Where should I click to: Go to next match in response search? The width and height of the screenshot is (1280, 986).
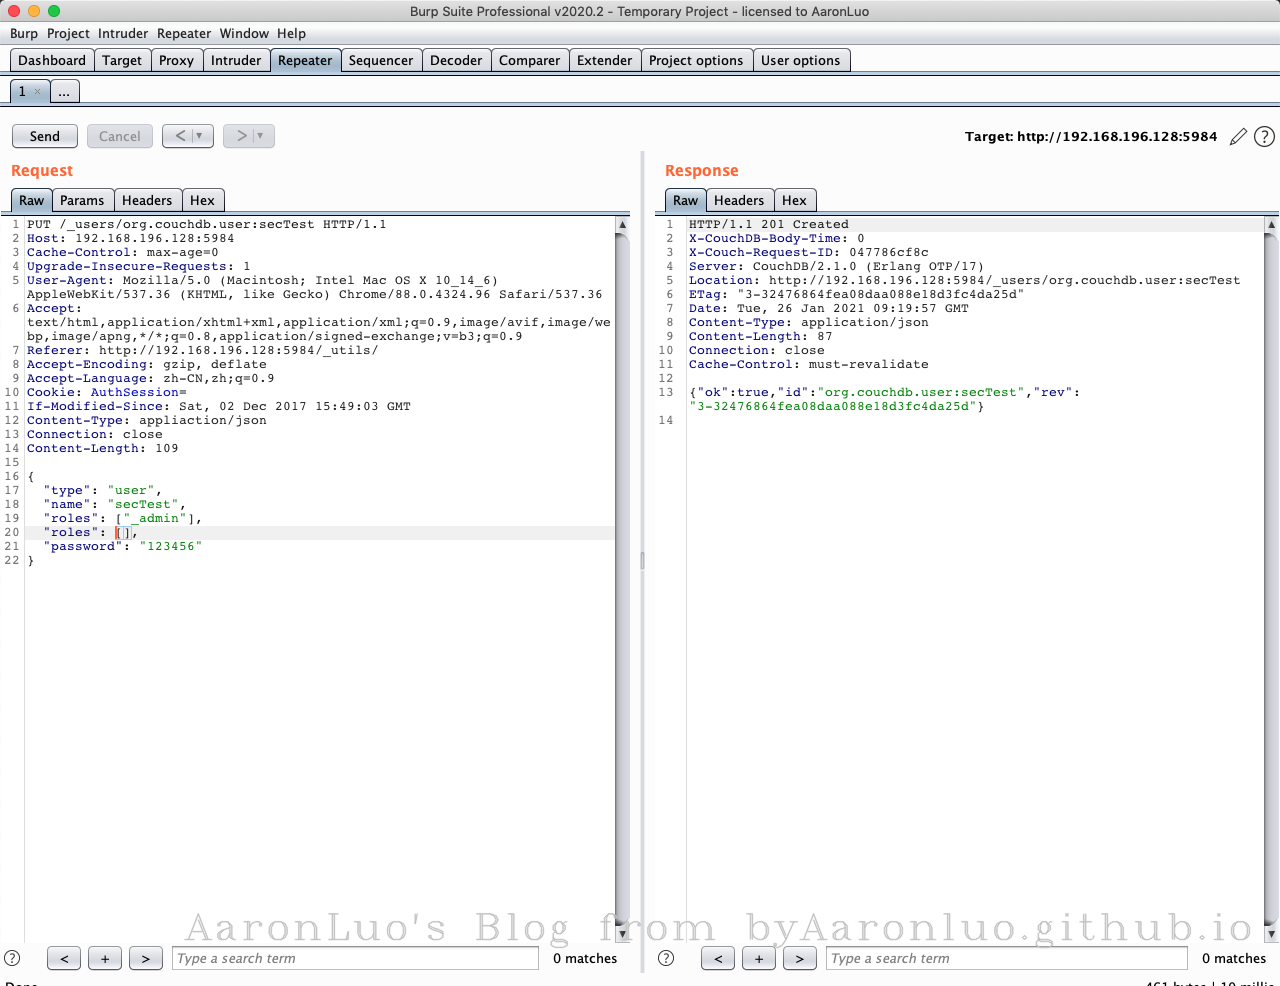pyautogui.click(x=800, y=958)
